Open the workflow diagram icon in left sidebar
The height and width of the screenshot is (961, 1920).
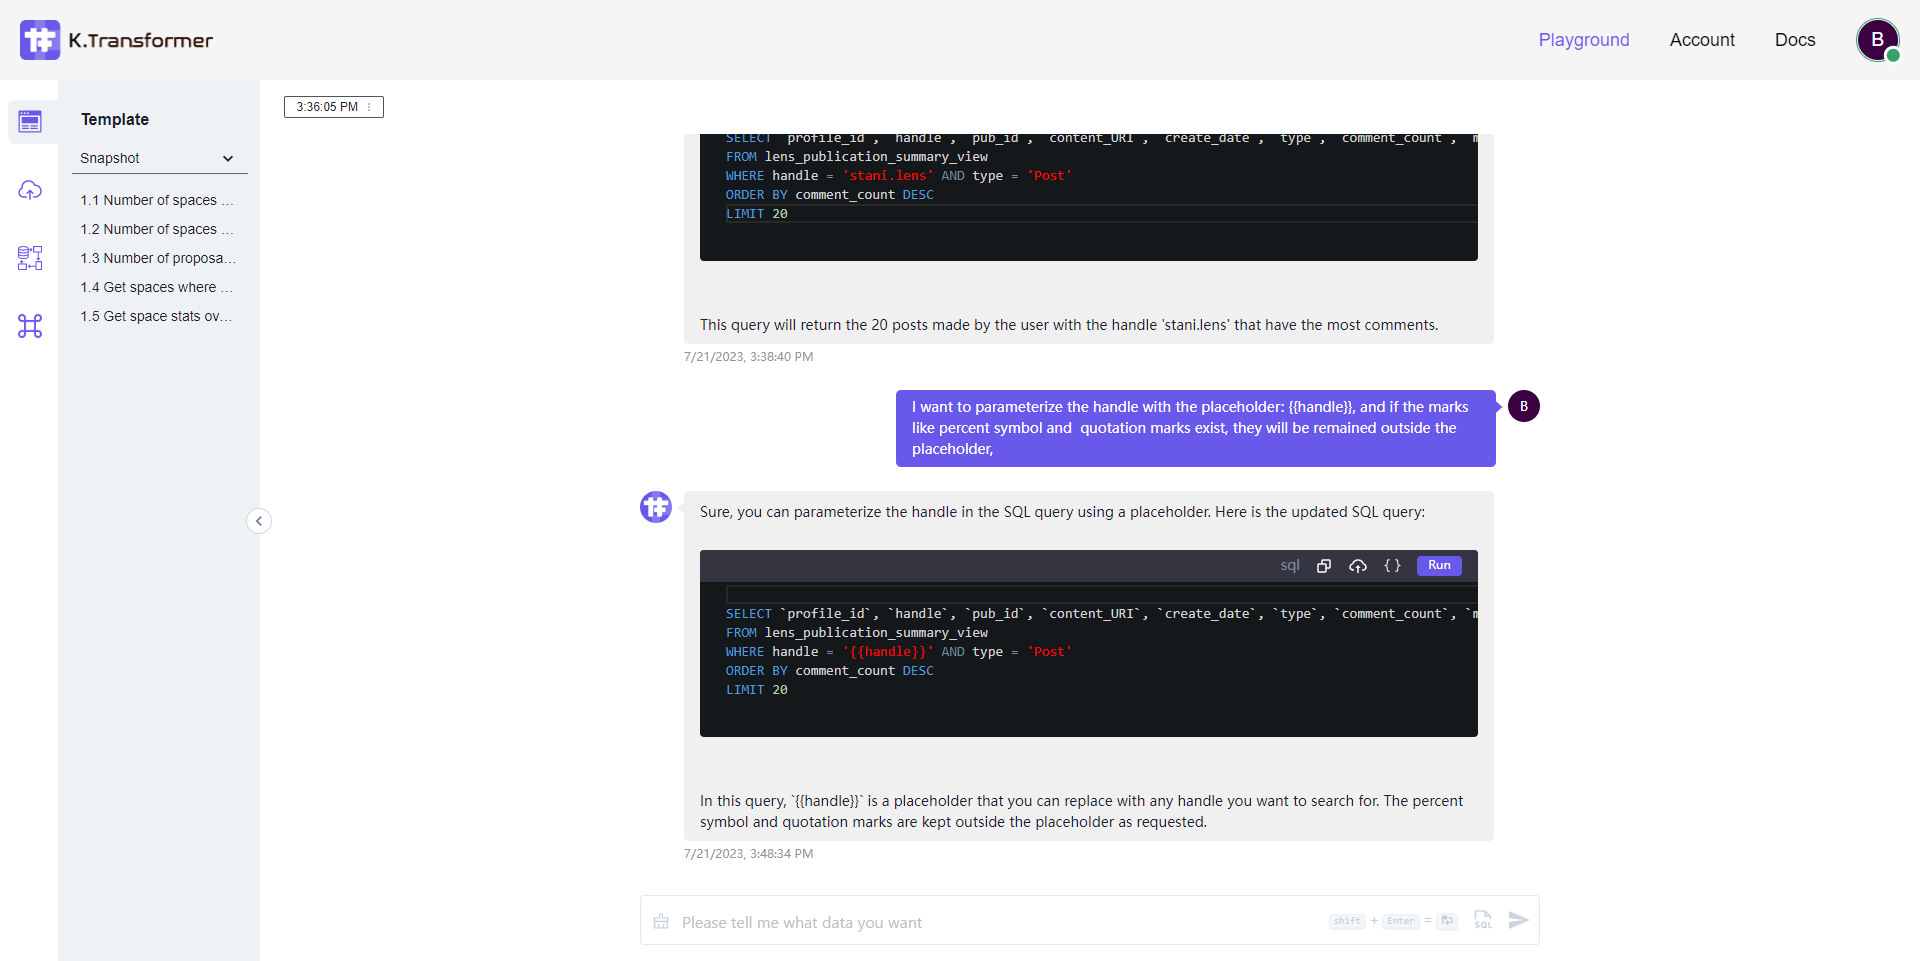tap(30, 258)
